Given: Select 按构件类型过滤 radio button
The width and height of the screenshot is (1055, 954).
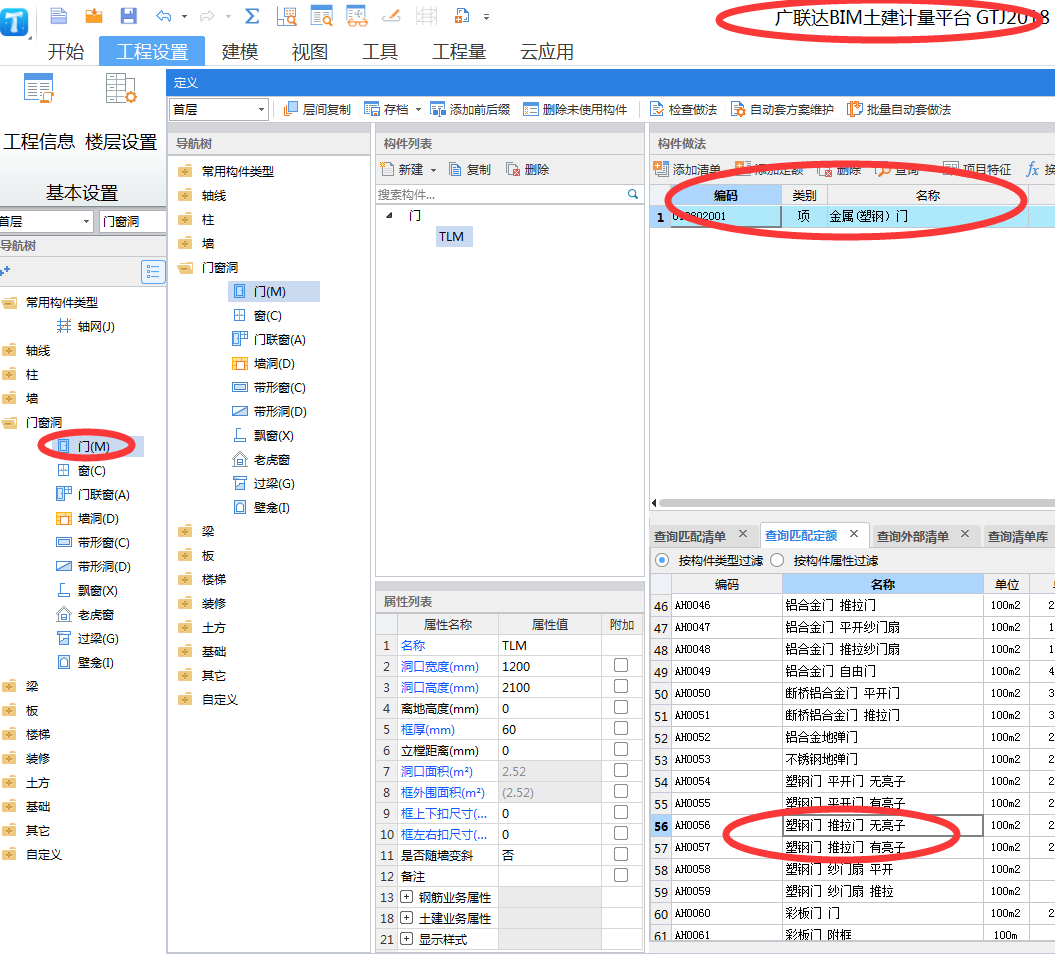Looking at the screenshot, I should point(663,560).
